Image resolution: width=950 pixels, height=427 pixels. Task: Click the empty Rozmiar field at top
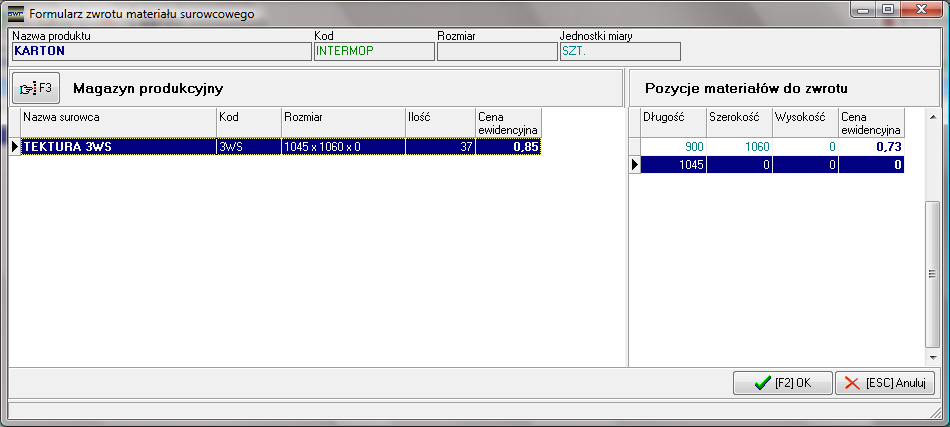tap(496, 52)
